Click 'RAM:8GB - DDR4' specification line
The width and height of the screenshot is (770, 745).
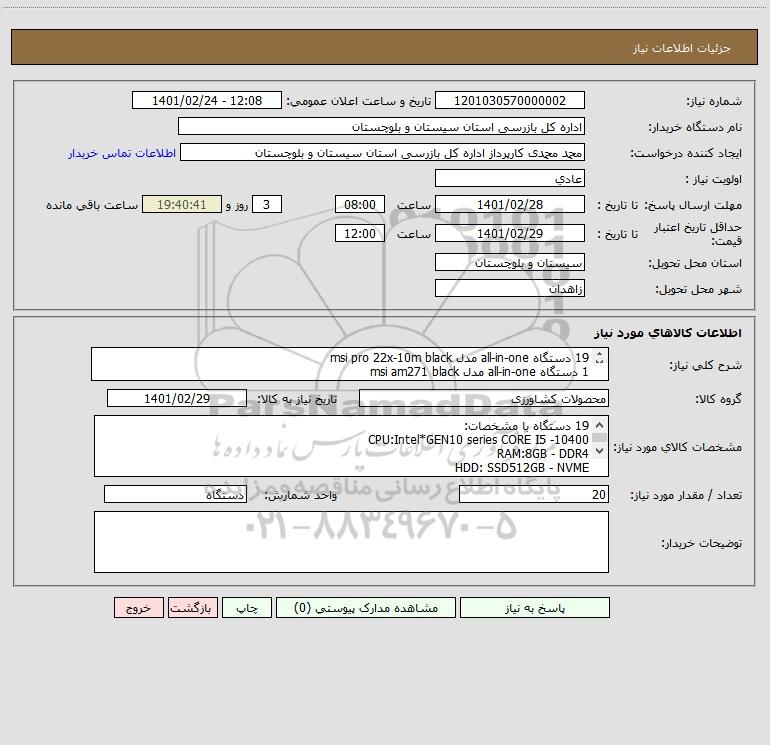point(543,453)
